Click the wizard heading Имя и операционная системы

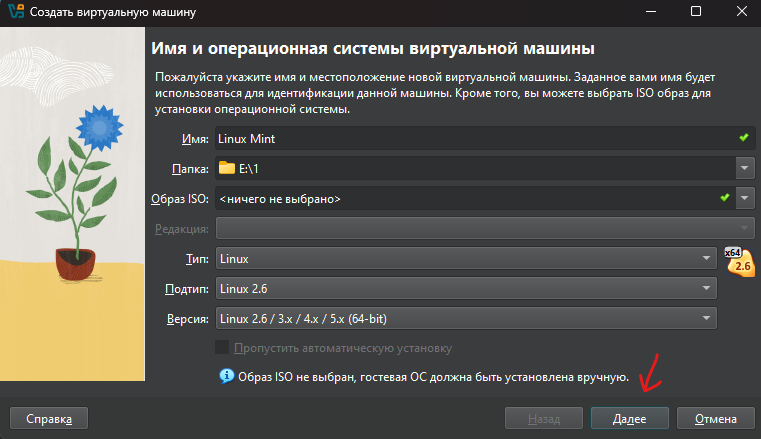point(373,49)
